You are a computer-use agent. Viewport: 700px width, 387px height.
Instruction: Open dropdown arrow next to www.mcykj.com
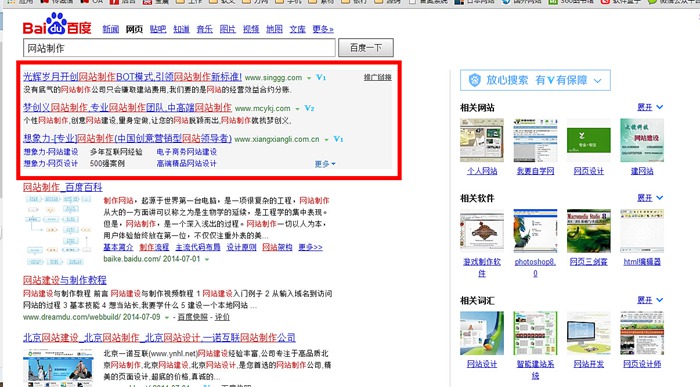pos(297,109)
